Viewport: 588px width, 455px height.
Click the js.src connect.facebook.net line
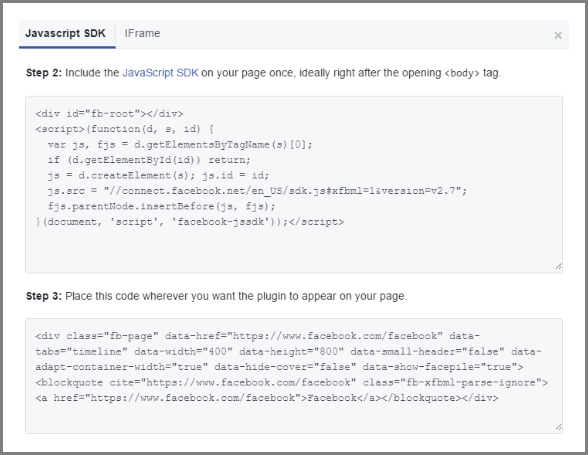257,191
